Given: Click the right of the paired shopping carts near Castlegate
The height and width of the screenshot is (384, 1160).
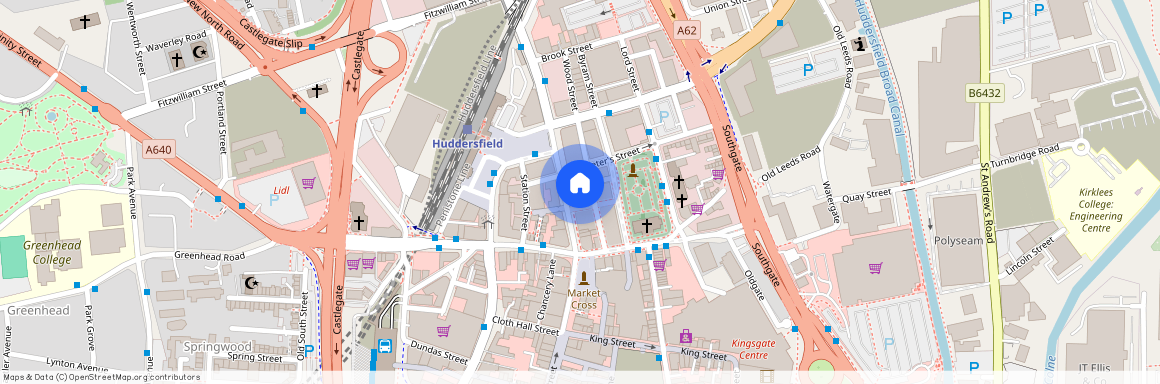Looking at the screenshot, I should [x=368, y=263].
